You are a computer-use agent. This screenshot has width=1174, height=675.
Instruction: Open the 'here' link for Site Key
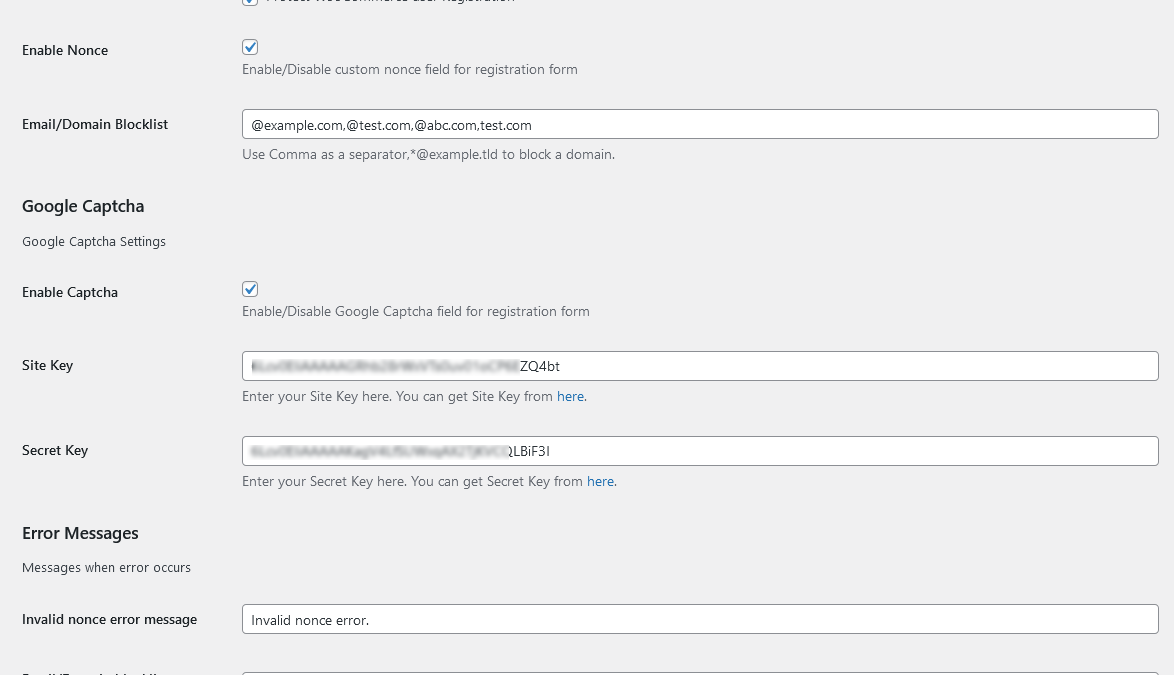coord(570,396)
